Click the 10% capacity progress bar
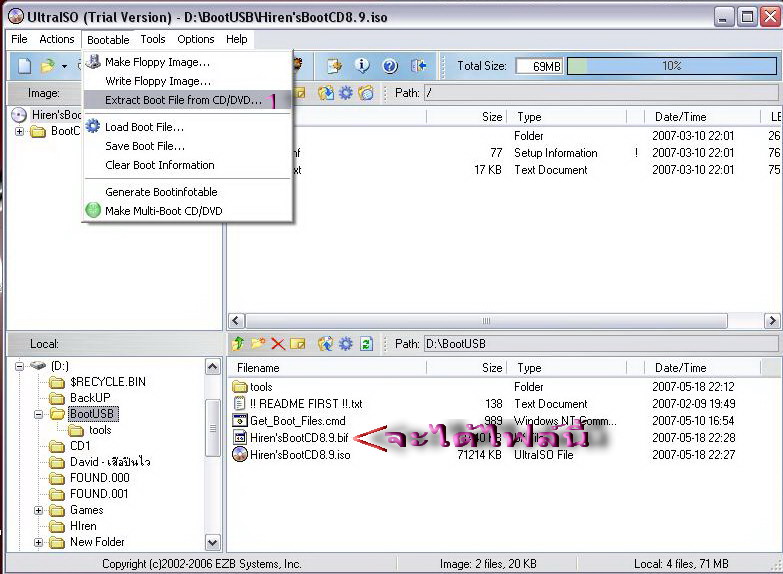 pyautogui.click(x=672, y=66)
